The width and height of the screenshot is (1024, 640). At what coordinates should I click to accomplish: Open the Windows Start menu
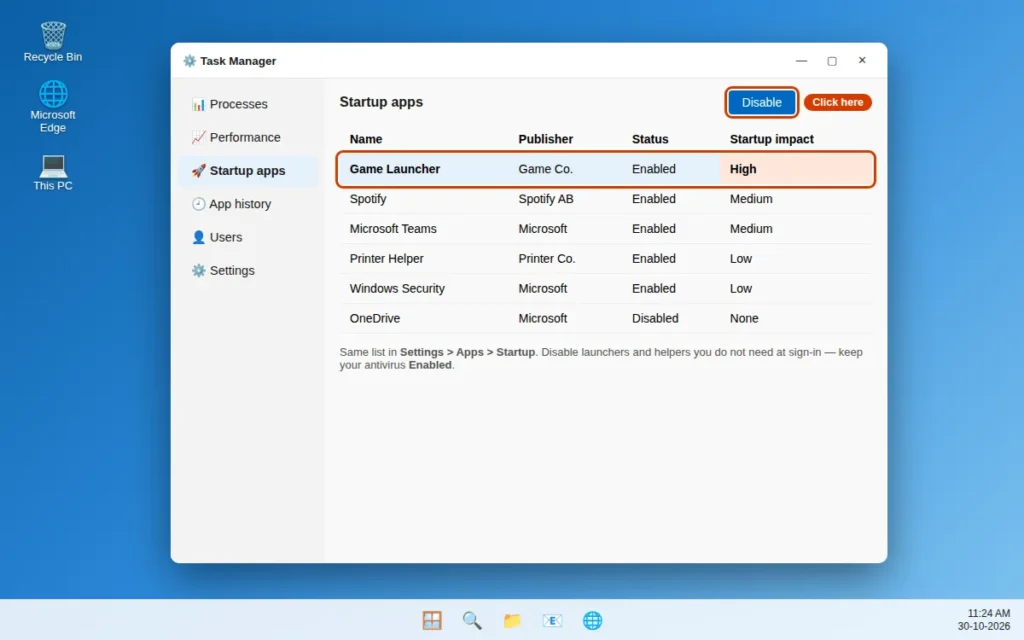[432, 620]
